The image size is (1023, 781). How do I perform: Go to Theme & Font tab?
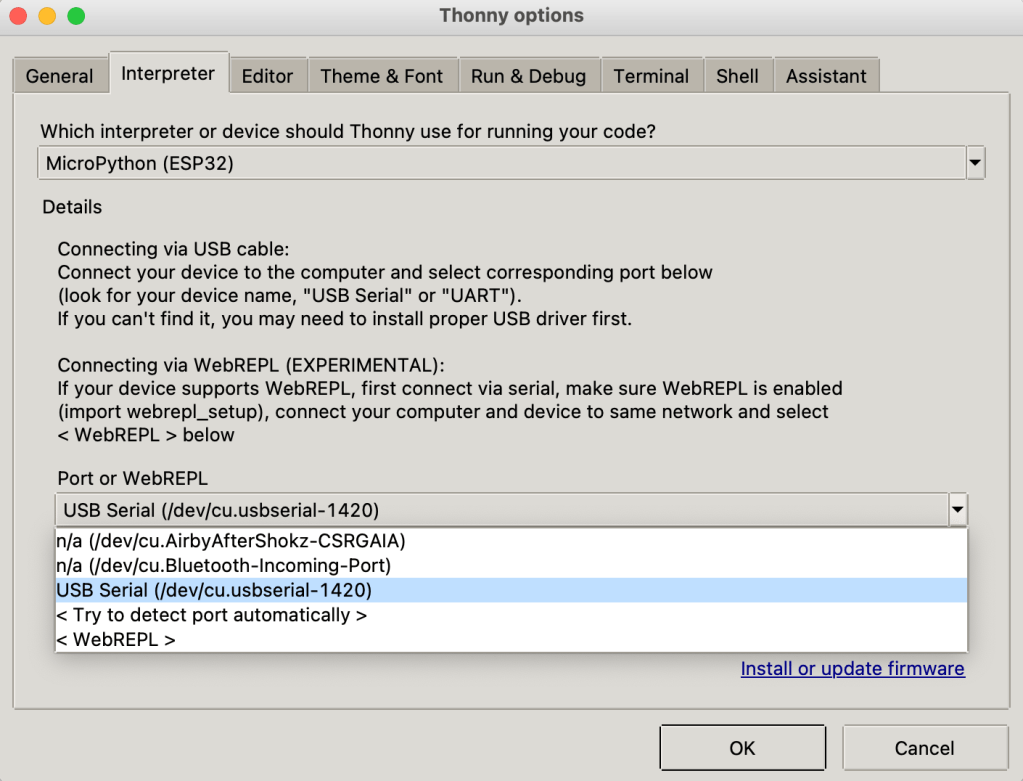click(x=381, y=76)
